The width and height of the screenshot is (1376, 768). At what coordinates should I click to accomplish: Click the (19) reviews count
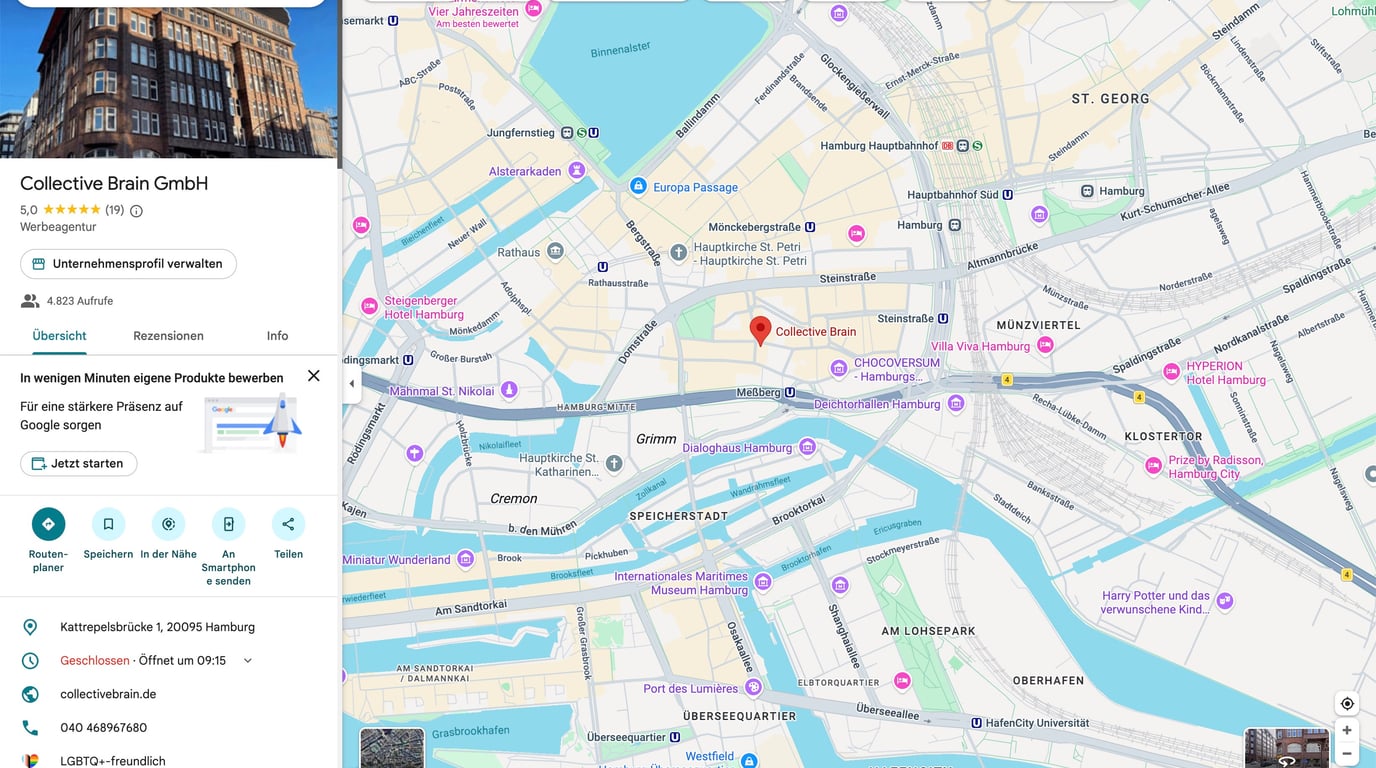click(114, 210)
